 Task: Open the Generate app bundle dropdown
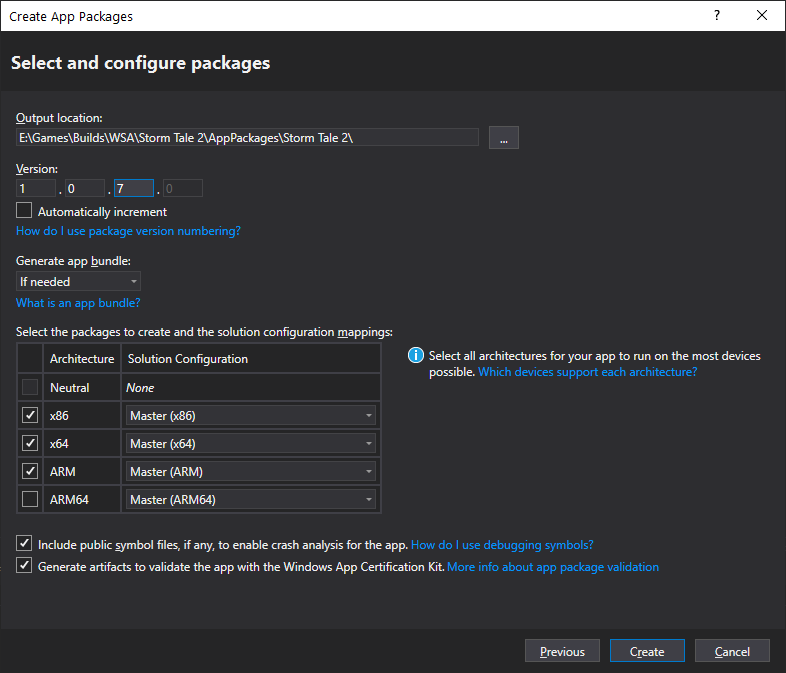[x=78, y=282]
